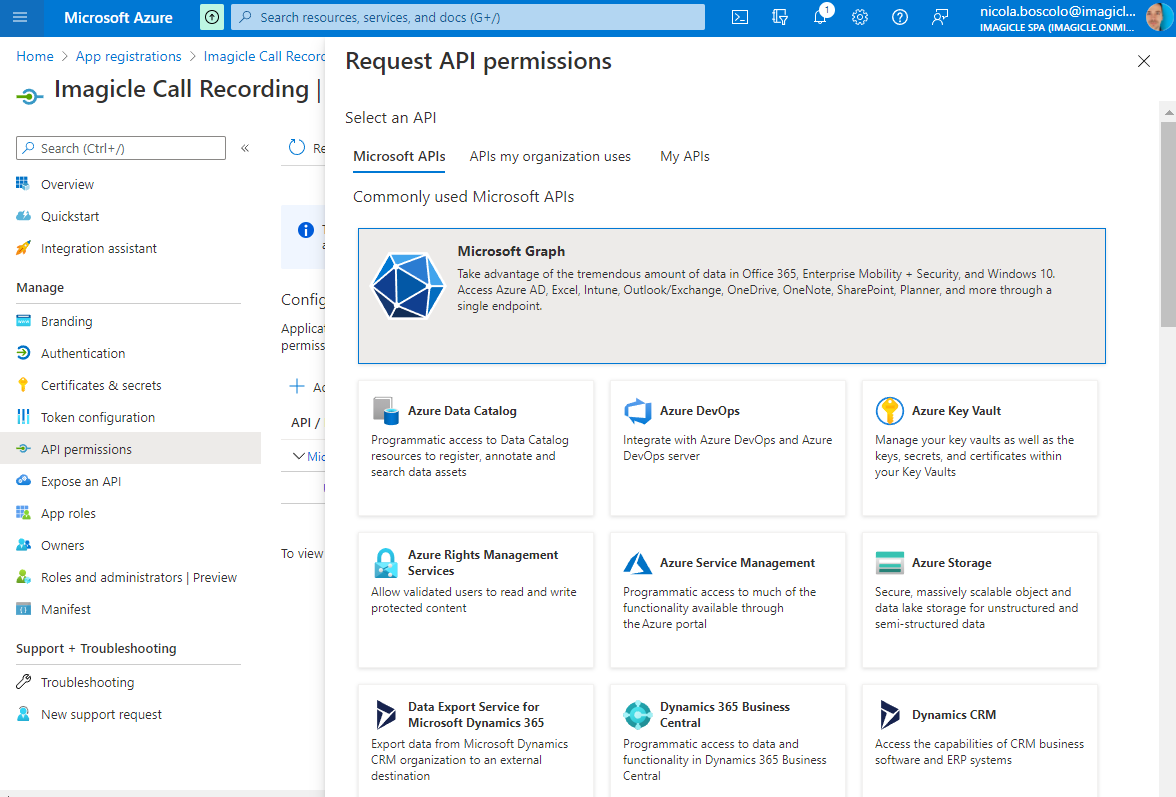The image size is (1176, 797).
Task: Switch to the My APIs tab
Action: [x=684, y=156]
